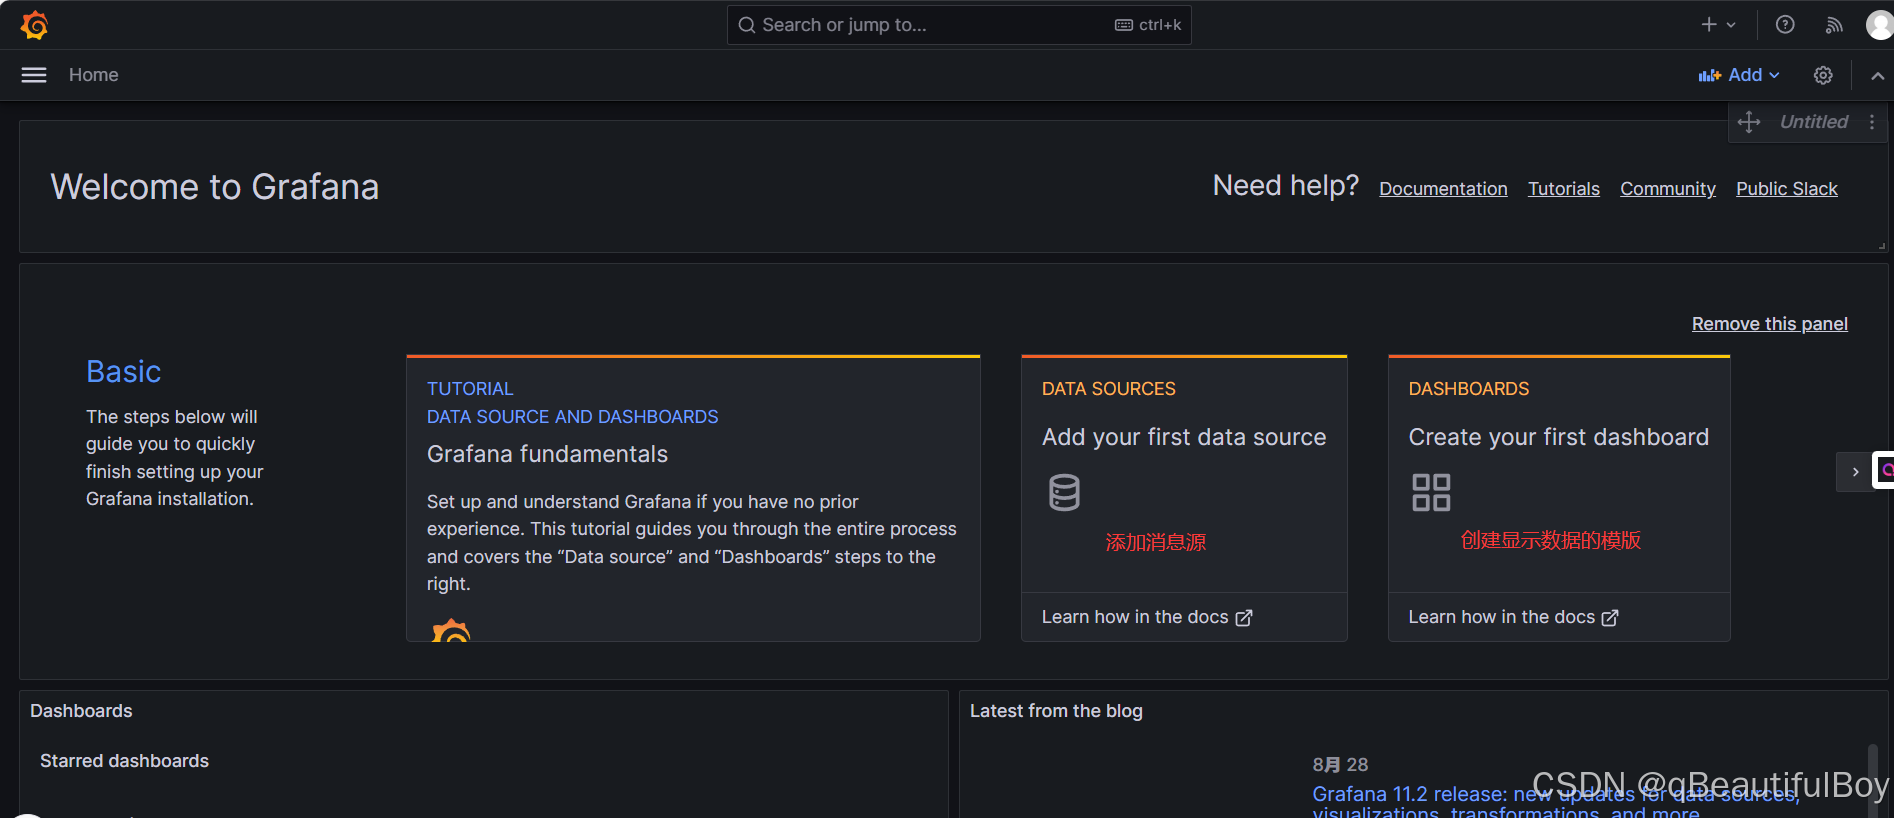Open the Community link

(1668, 189)
